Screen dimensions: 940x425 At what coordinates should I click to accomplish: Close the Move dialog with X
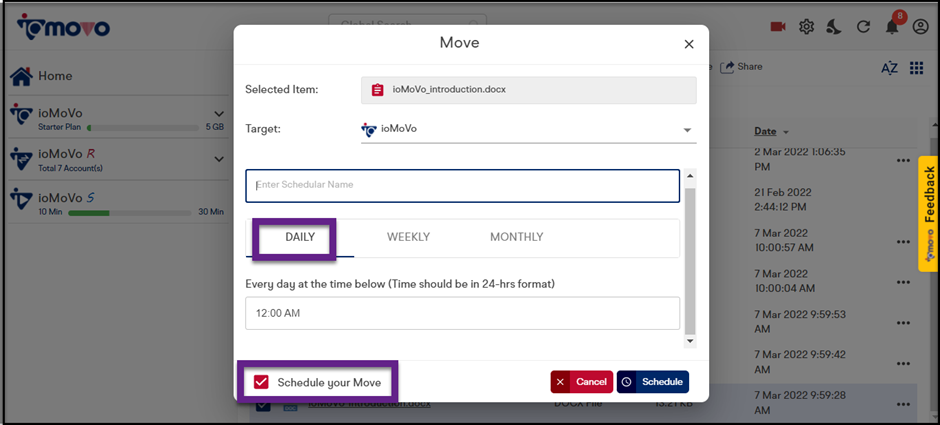pyautogui.click(x=688, y=44)
